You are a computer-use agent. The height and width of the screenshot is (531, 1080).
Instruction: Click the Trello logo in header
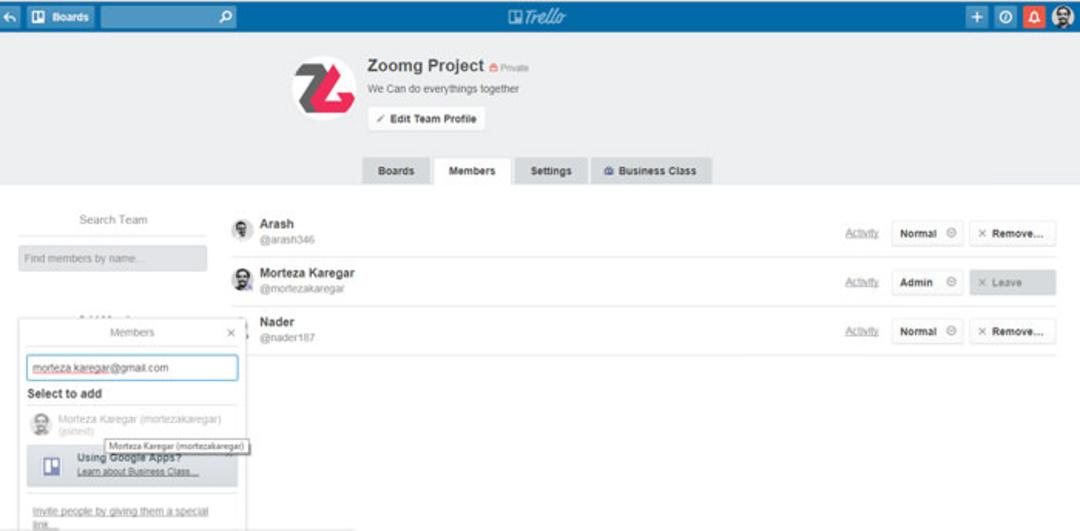coord(537,17)
